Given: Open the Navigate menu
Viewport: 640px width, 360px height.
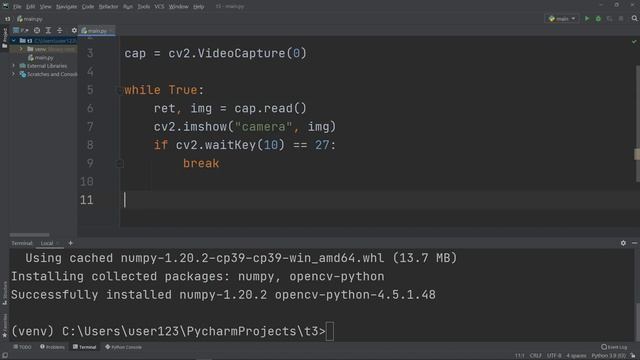Looking at the screenshot, I should pos(66,7).
